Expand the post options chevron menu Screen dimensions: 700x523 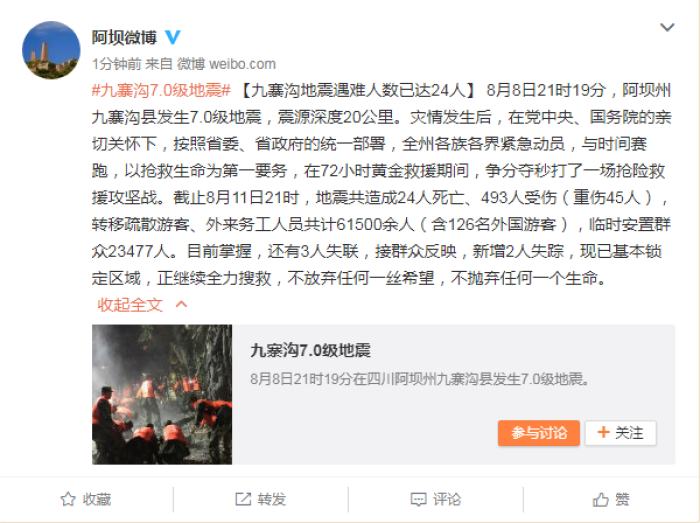pyautogui.click(x=667, y=27)
